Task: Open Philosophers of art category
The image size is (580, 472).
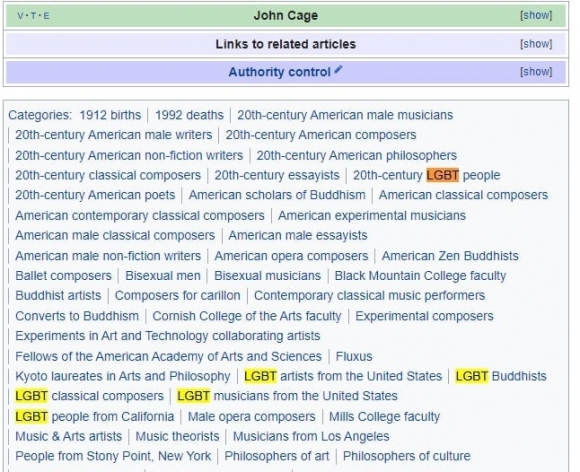Action: [x=277, y=456]
